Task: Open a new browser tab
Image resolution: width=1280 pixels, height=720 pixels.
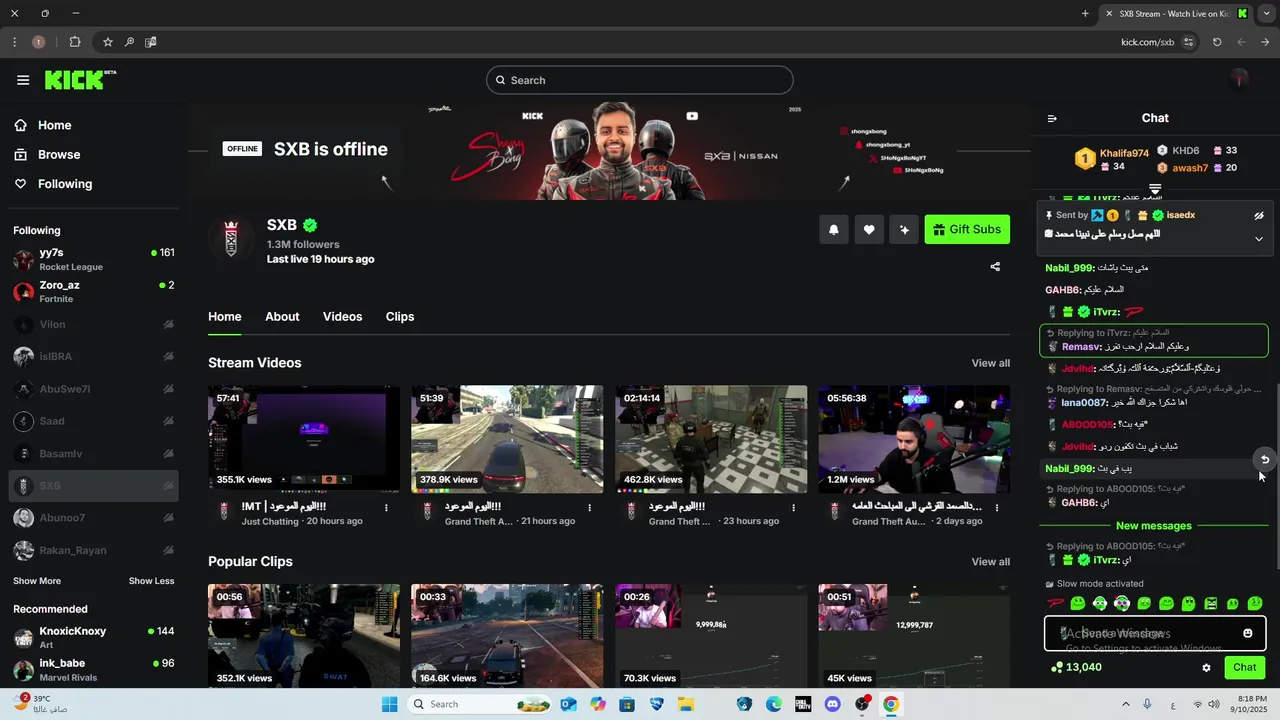Action: [x=1085, y=14]
